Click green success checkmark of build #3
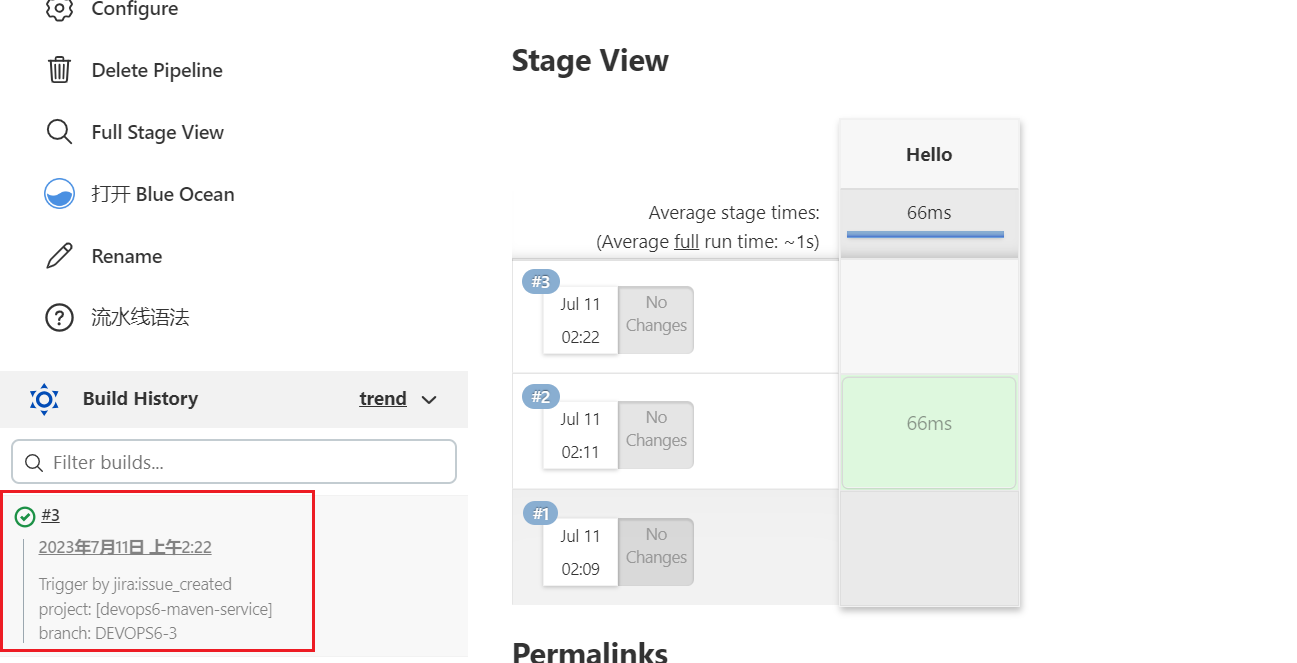This screenshot has width=1297, height=663. (x=25, y=516)
